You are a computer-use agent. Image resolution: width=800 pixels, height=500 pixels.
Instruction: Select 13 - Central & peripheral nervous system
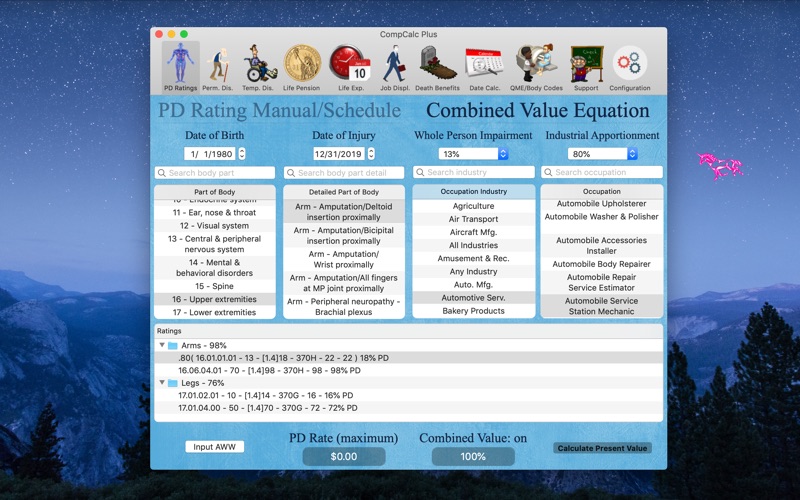click(x=214, y=244)
